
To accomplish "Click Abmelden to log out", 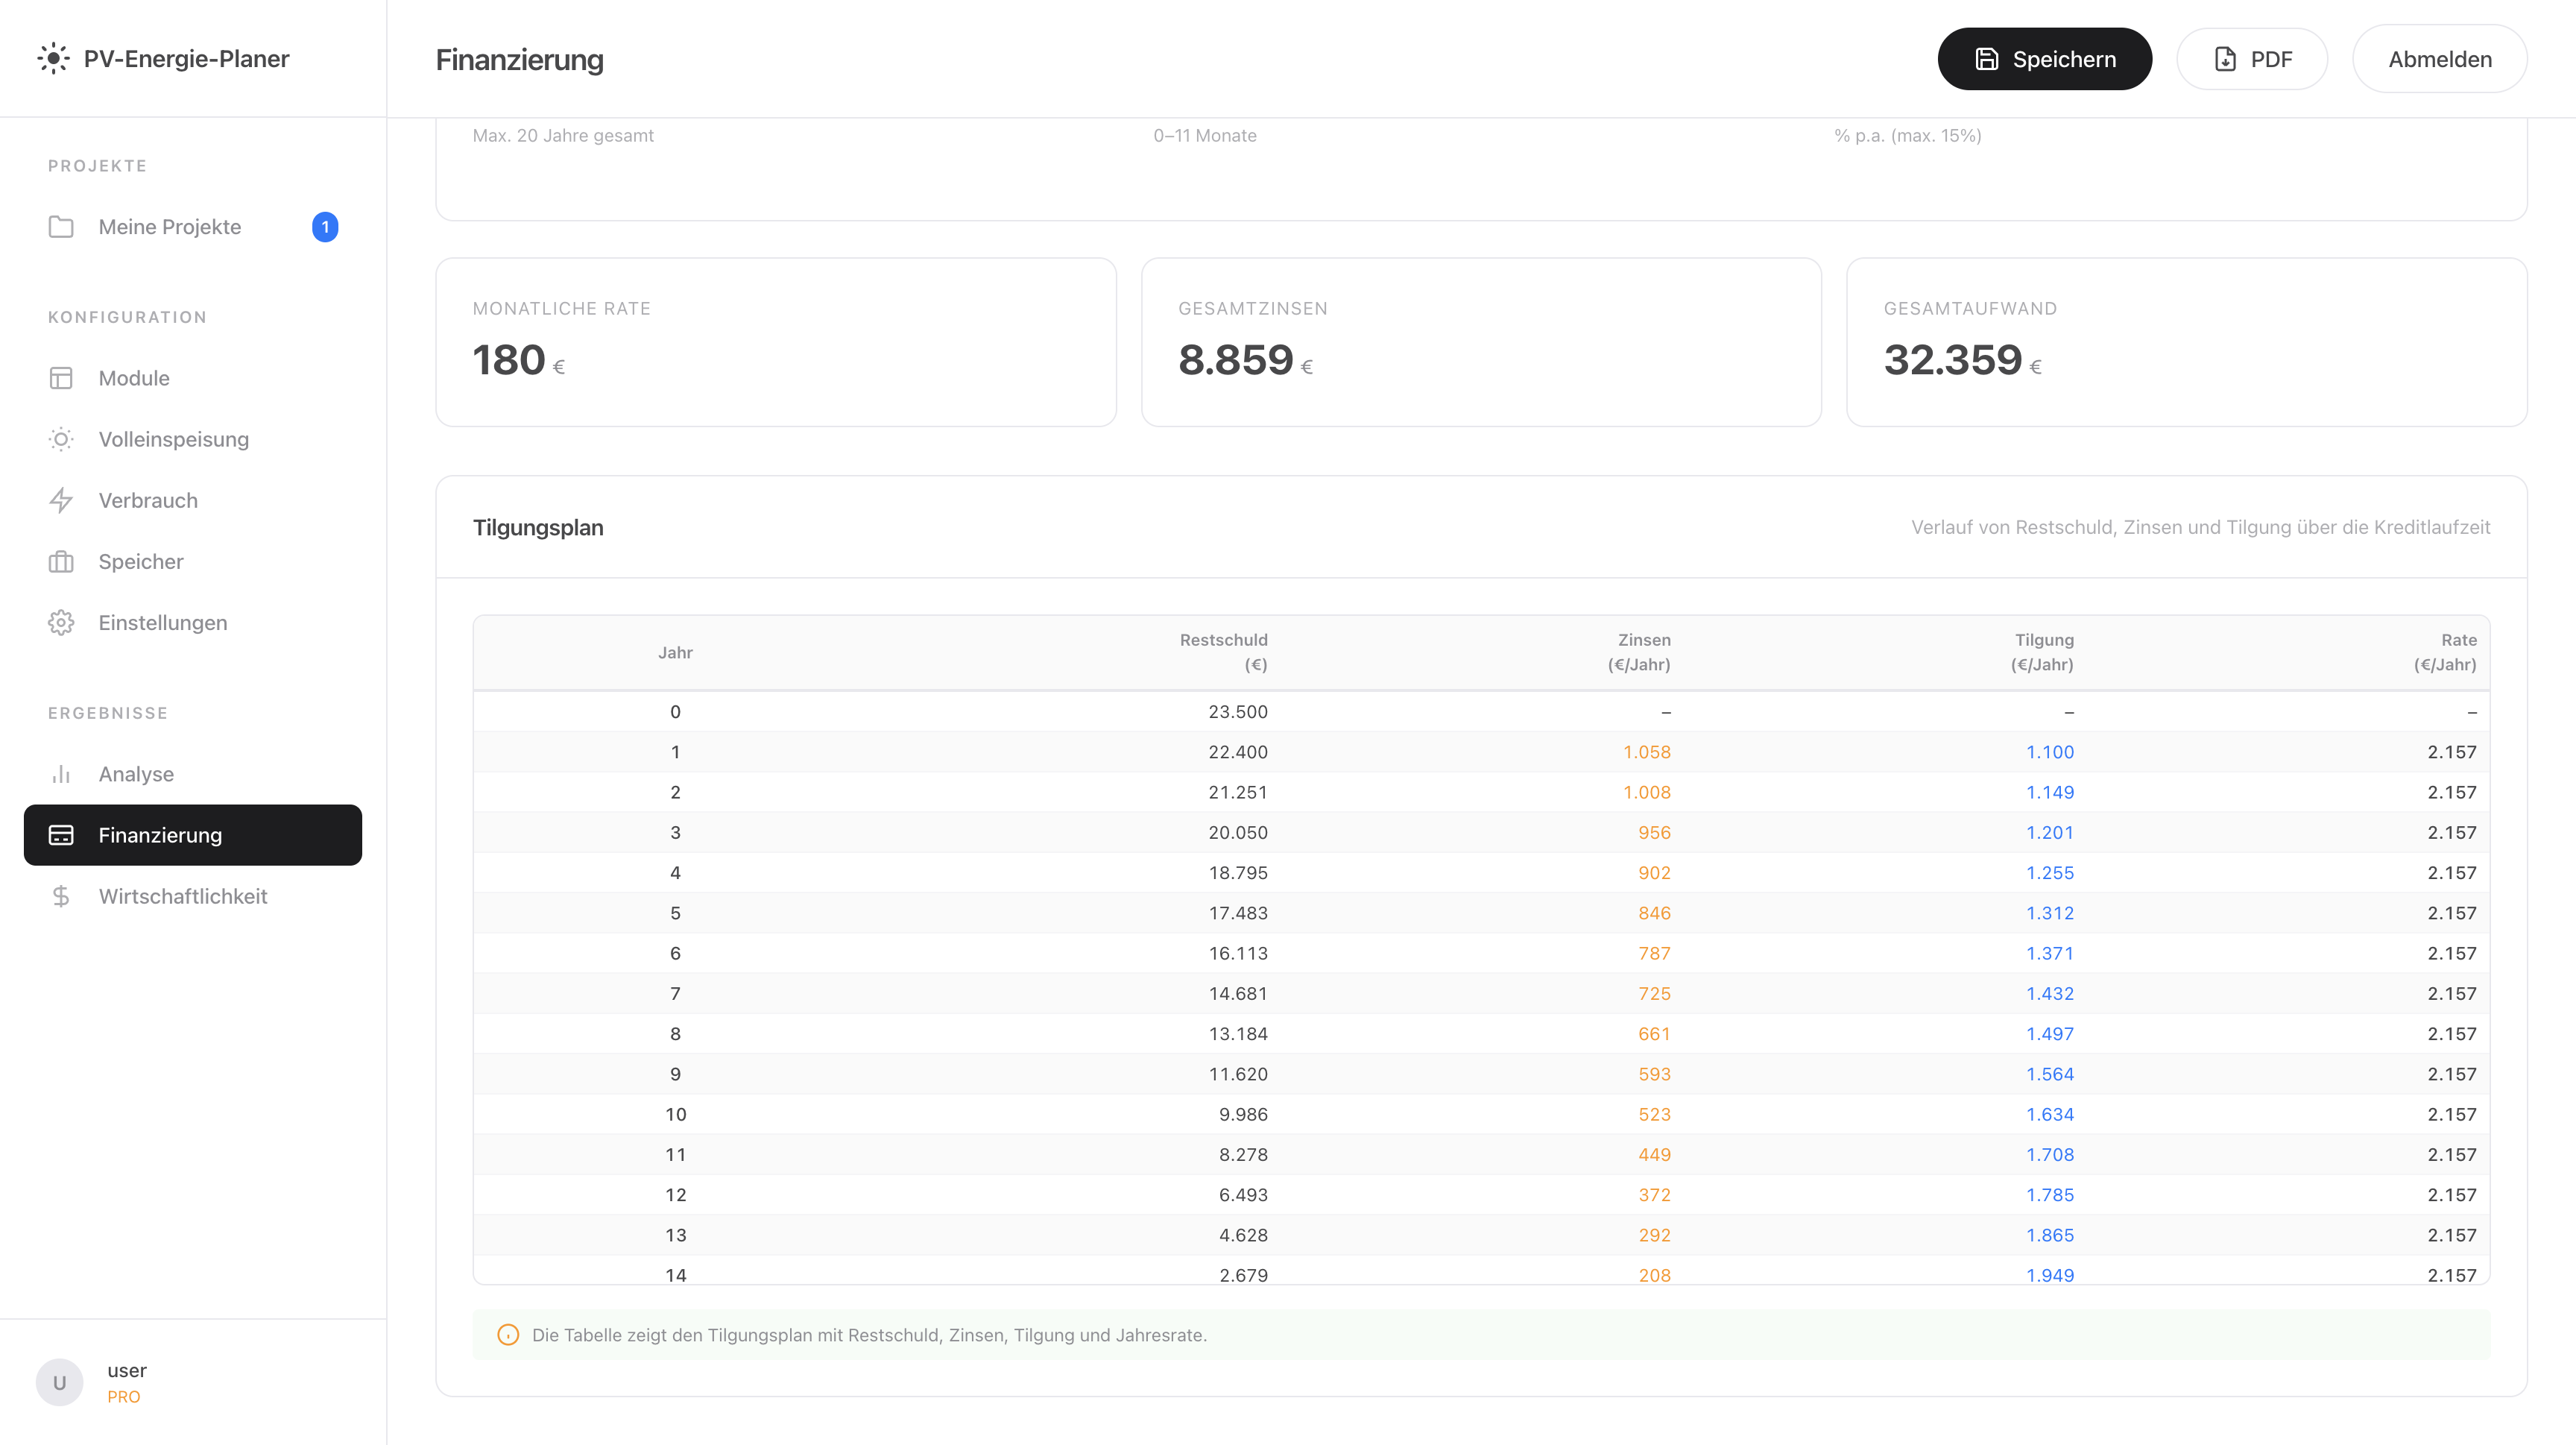I will (2439, 59).
